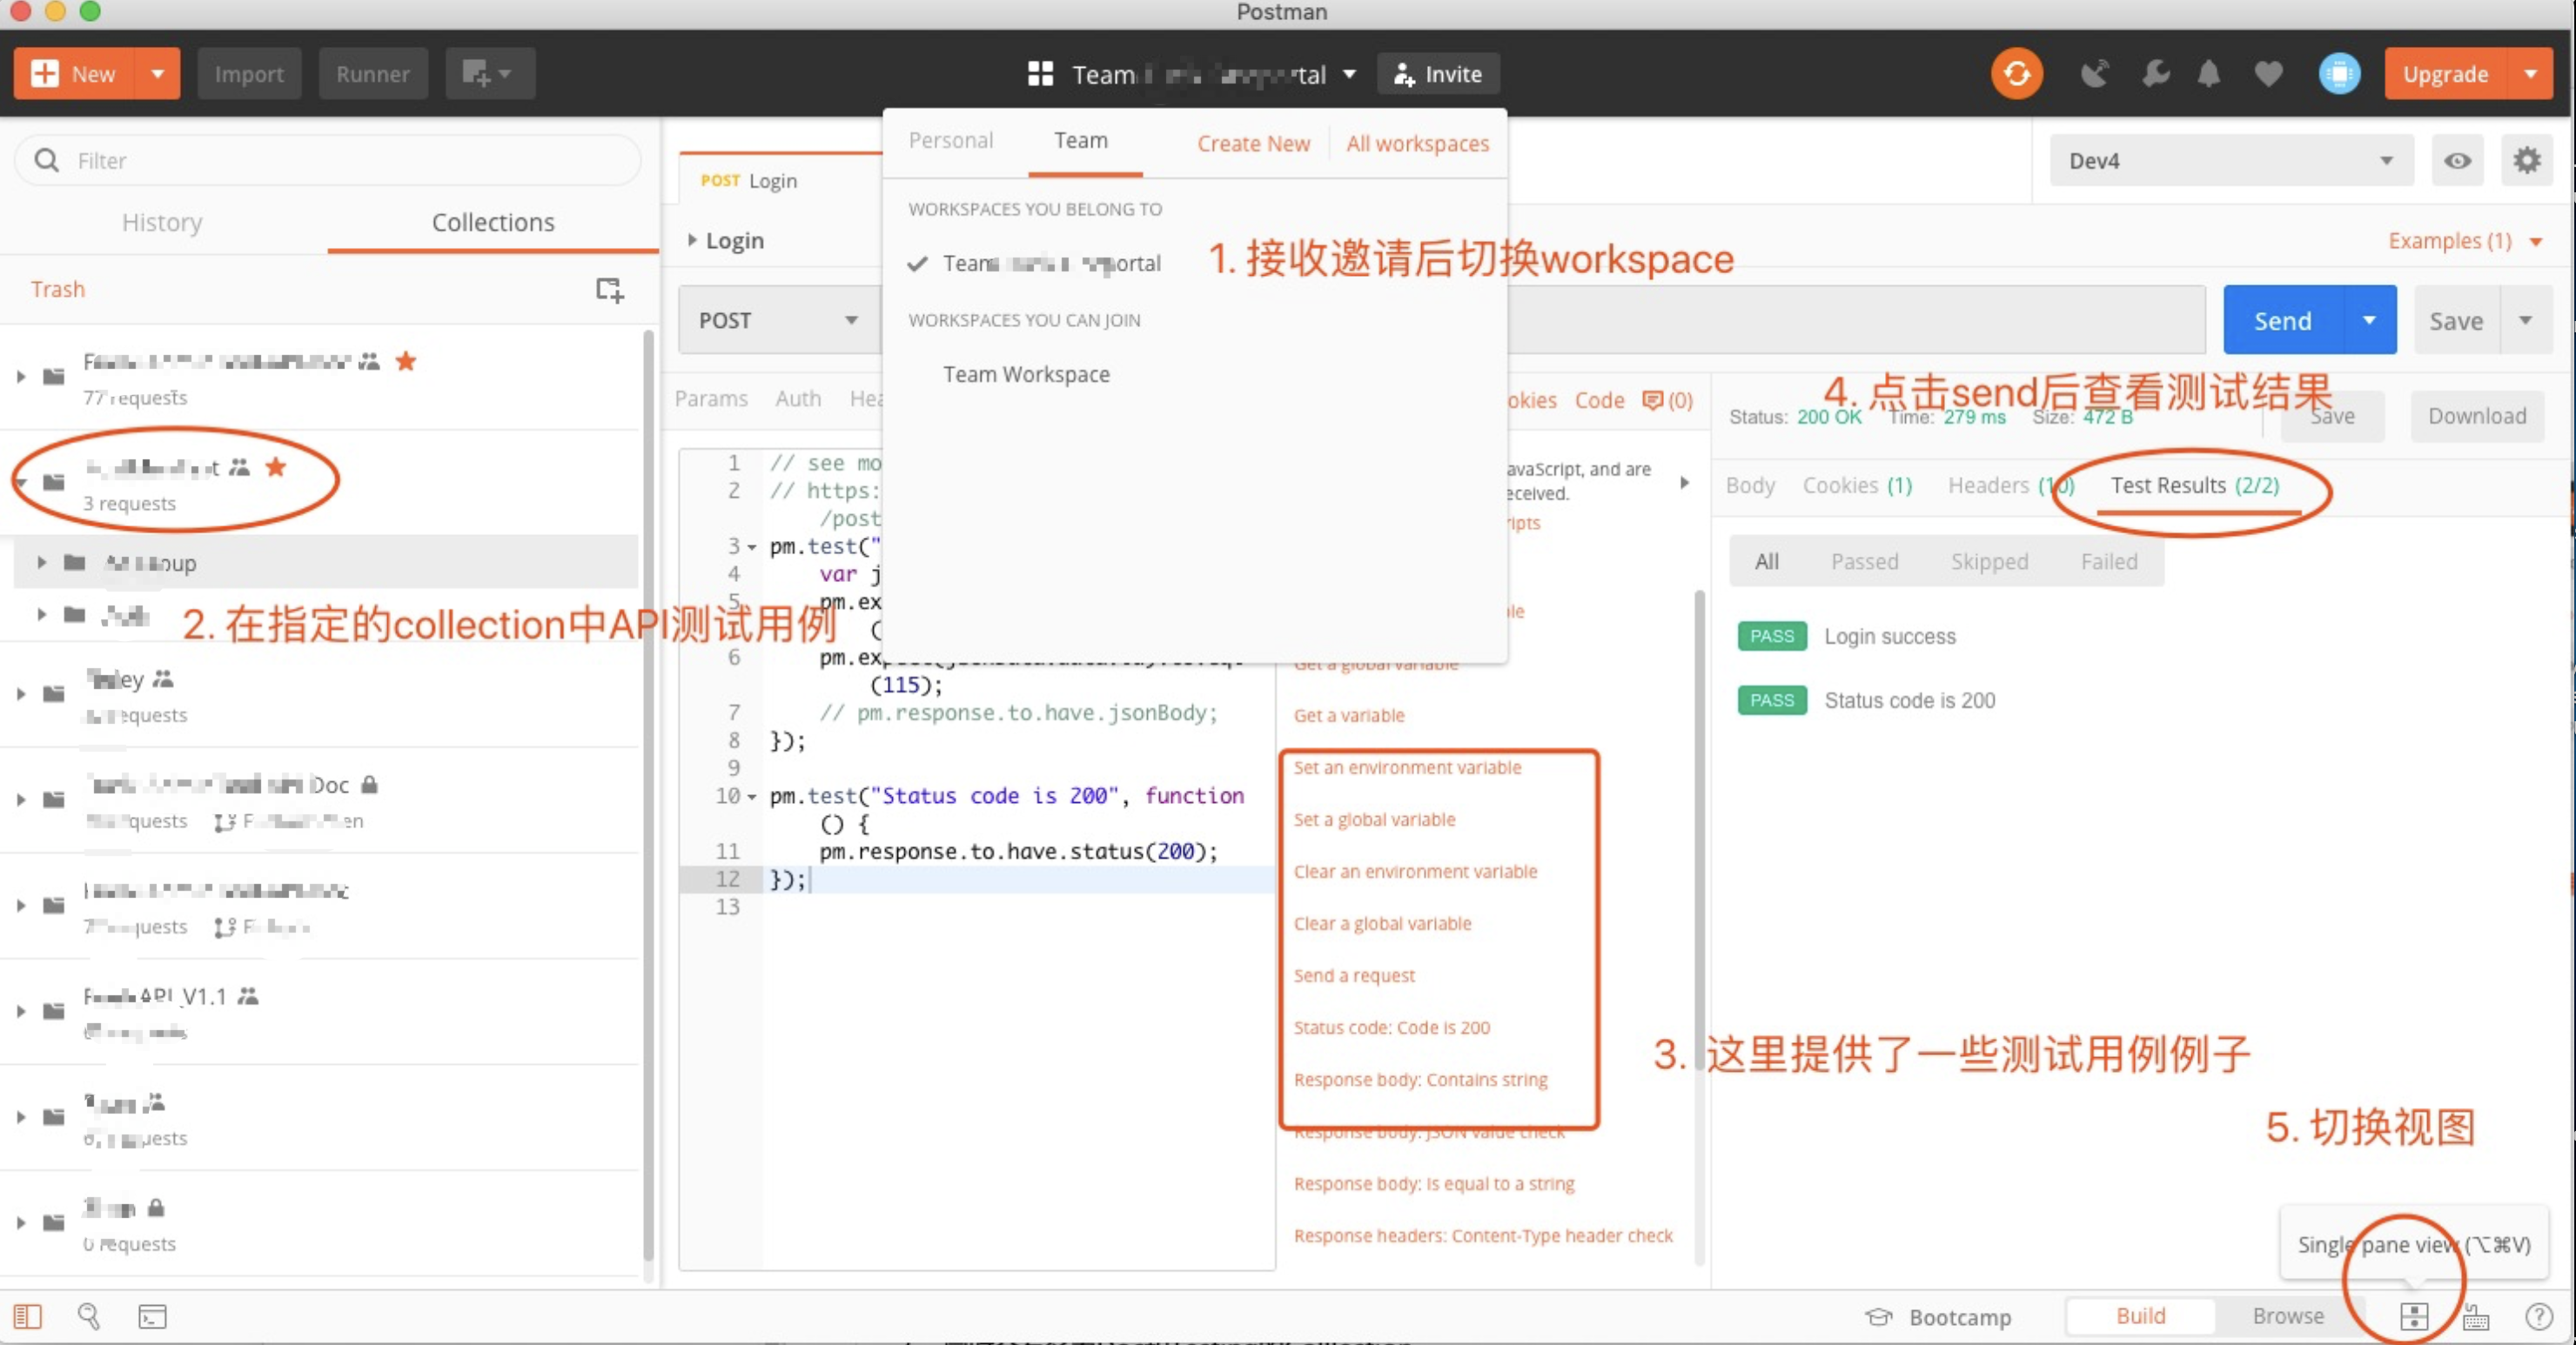Expand the POST method dropdown
Image resolution: width=2576 pixels, height=1345 pixels.
click(x=778, y=321)
